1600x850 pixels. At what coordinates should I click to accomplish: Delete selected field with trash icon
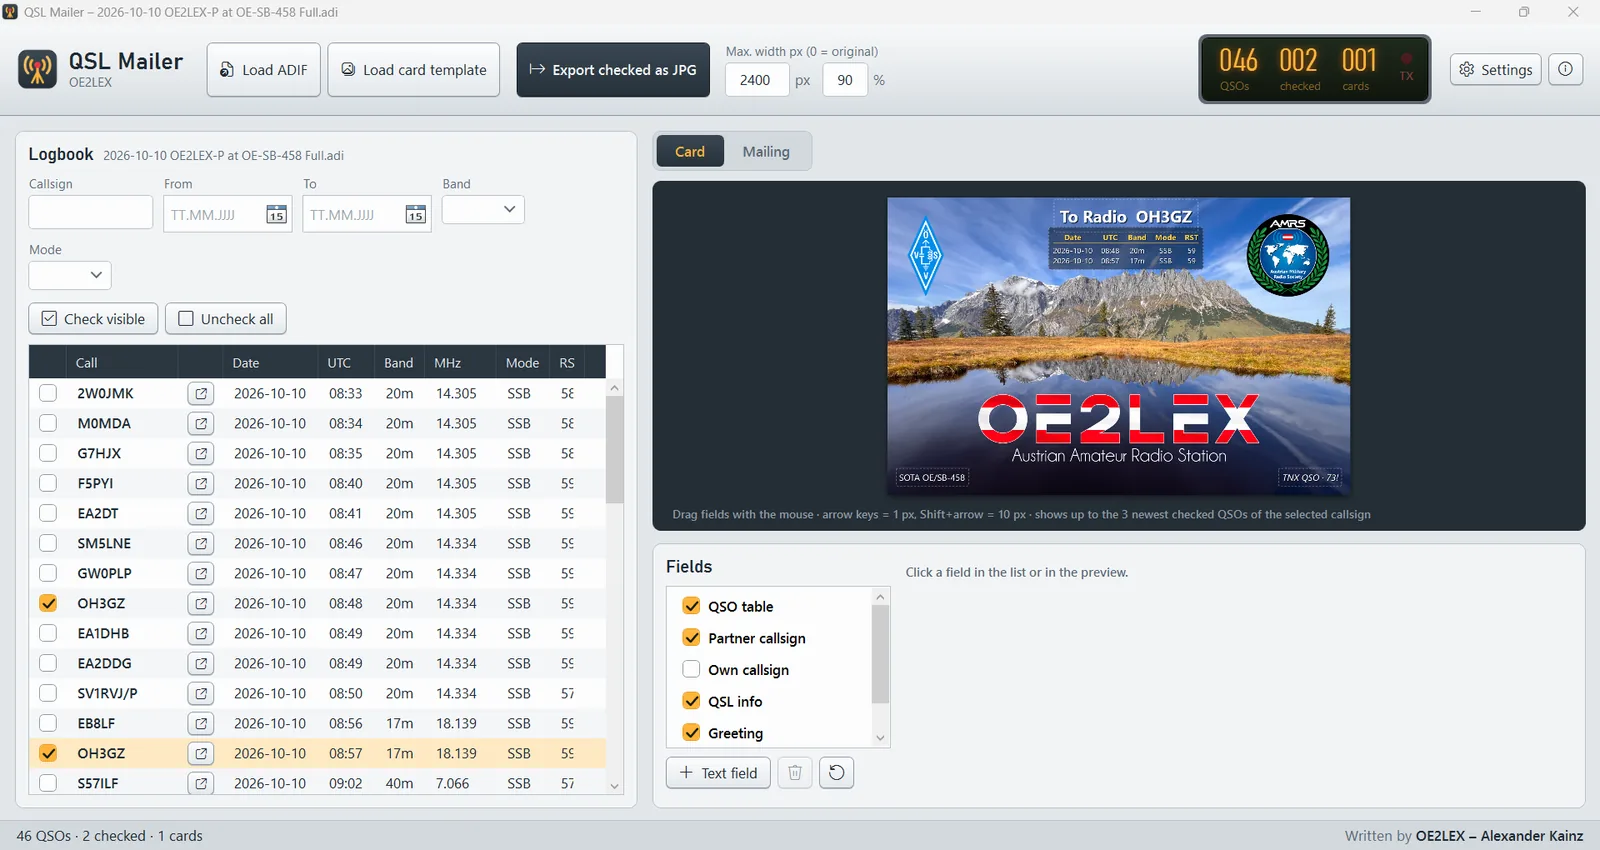click(x=795, y=773)
